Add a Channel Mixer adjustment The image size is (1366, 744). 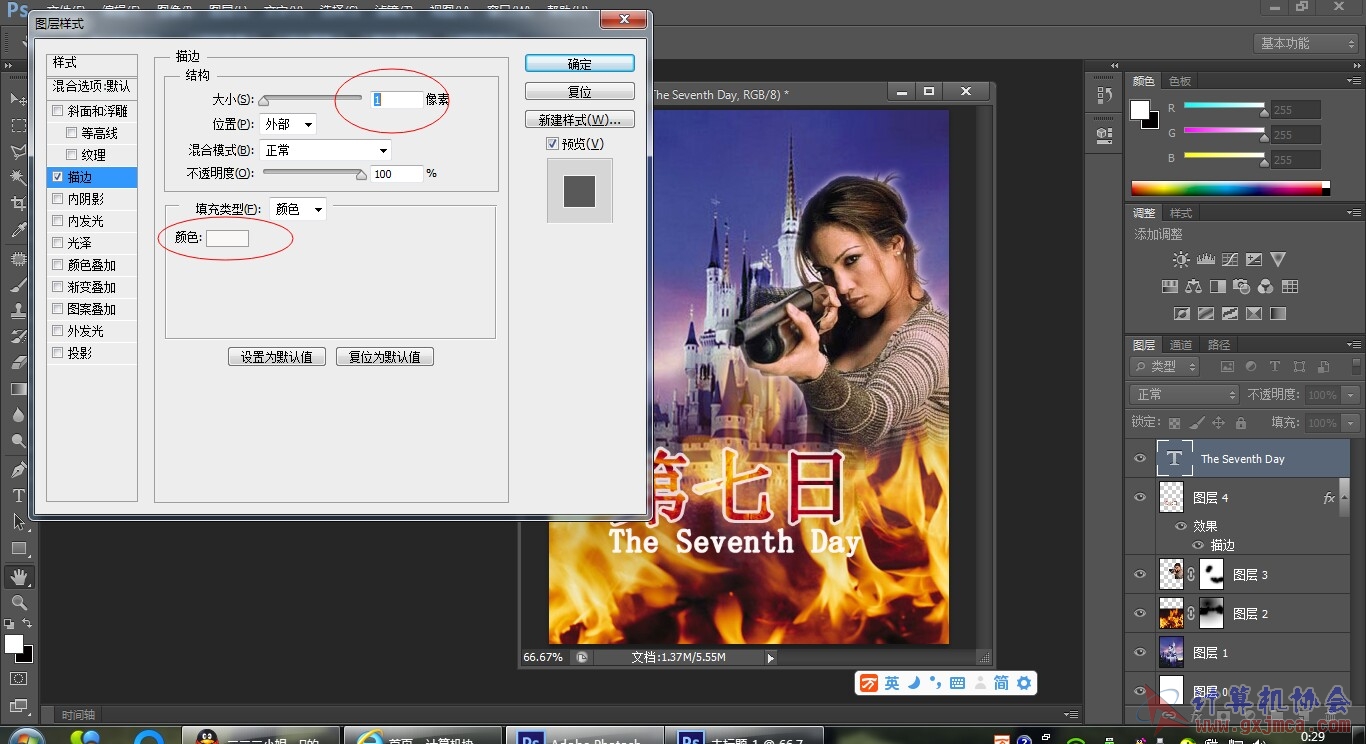pyautogui.click(x=1266, y=287)
